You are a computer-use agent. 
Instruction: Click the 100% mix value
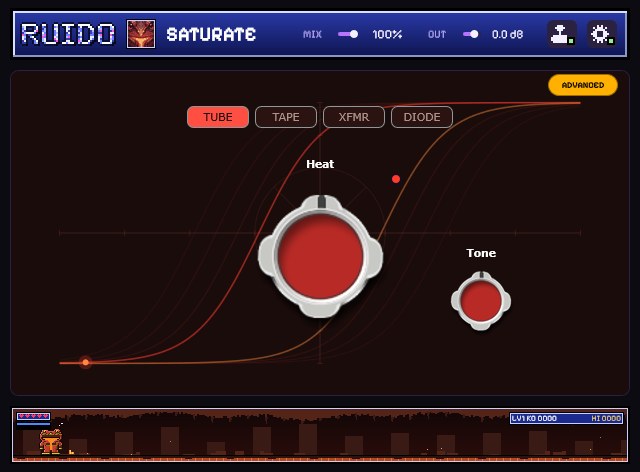387,34
